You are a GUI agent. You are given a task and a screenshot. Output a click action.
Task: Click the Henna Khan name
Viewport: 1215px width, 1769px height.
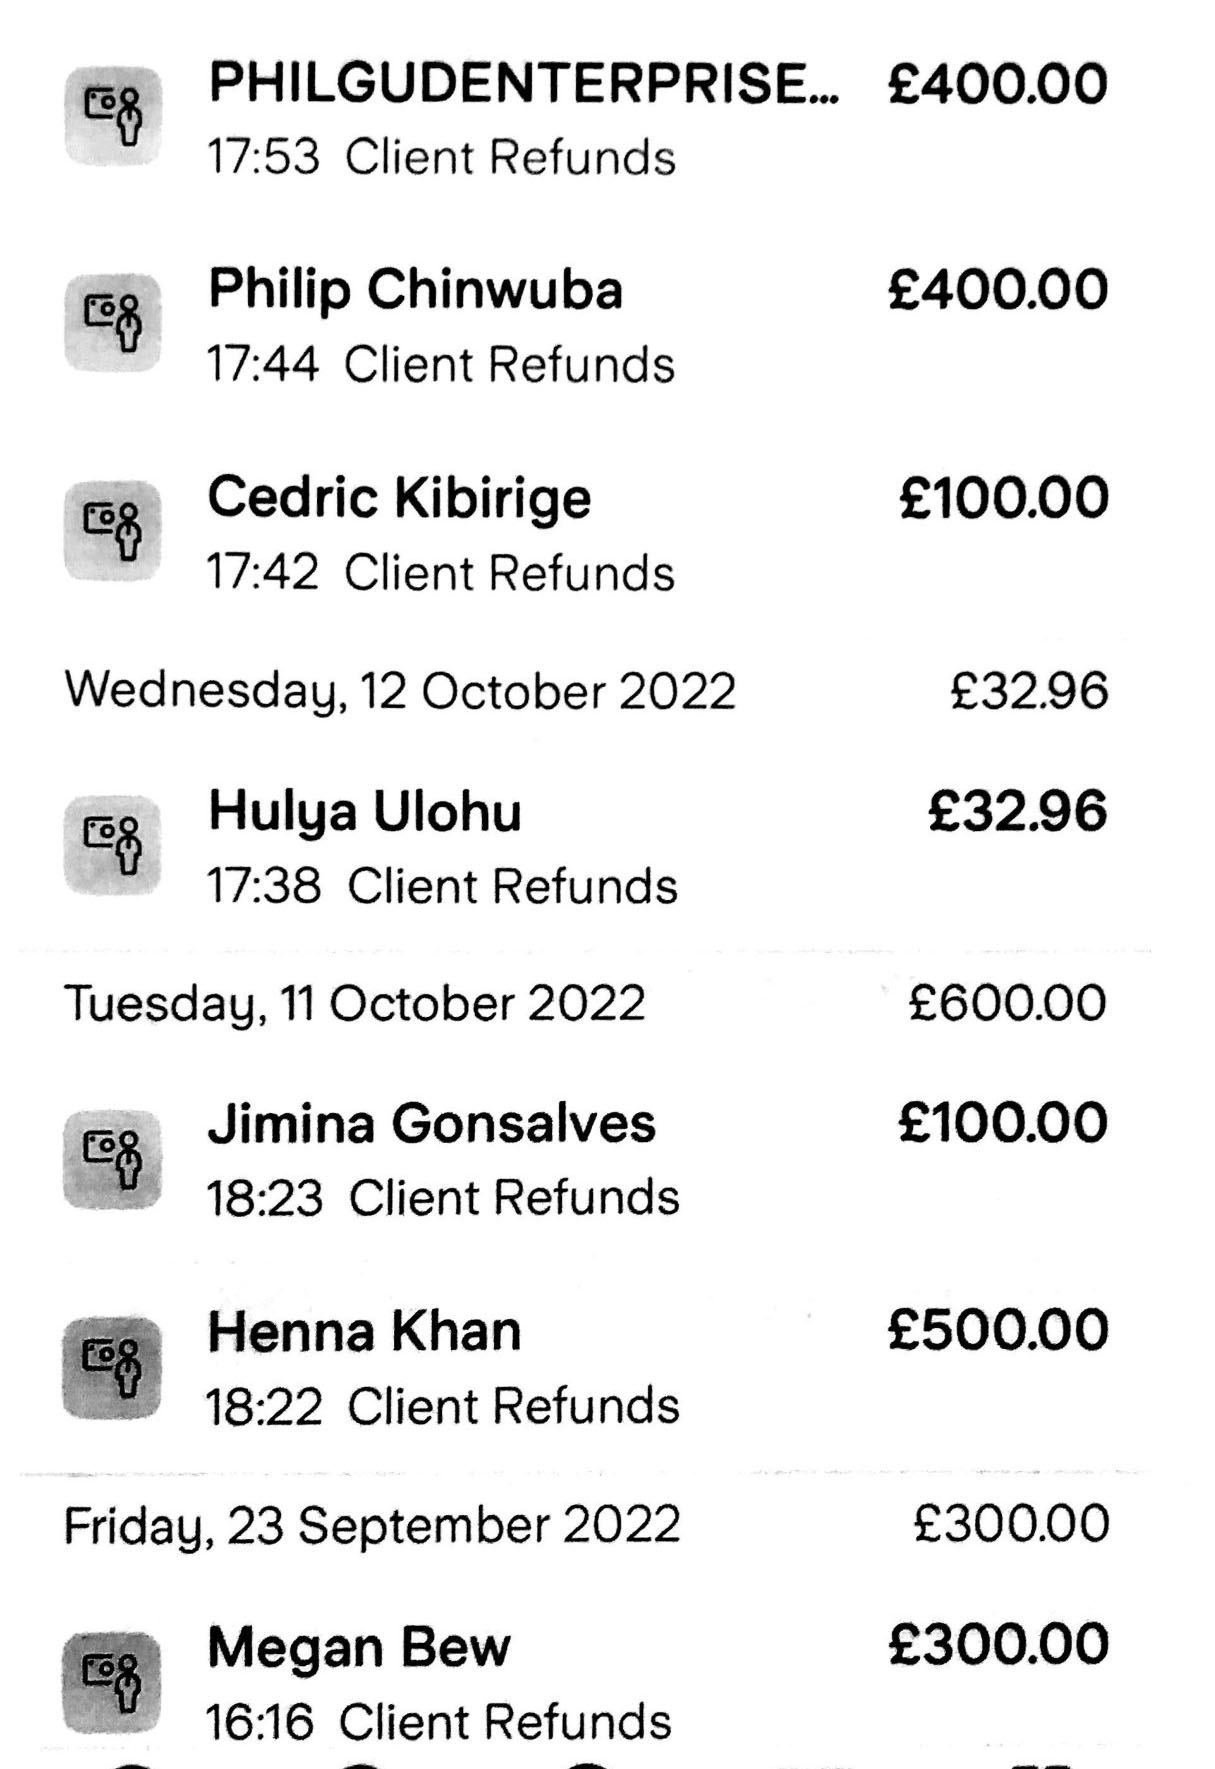[364, 1332]
